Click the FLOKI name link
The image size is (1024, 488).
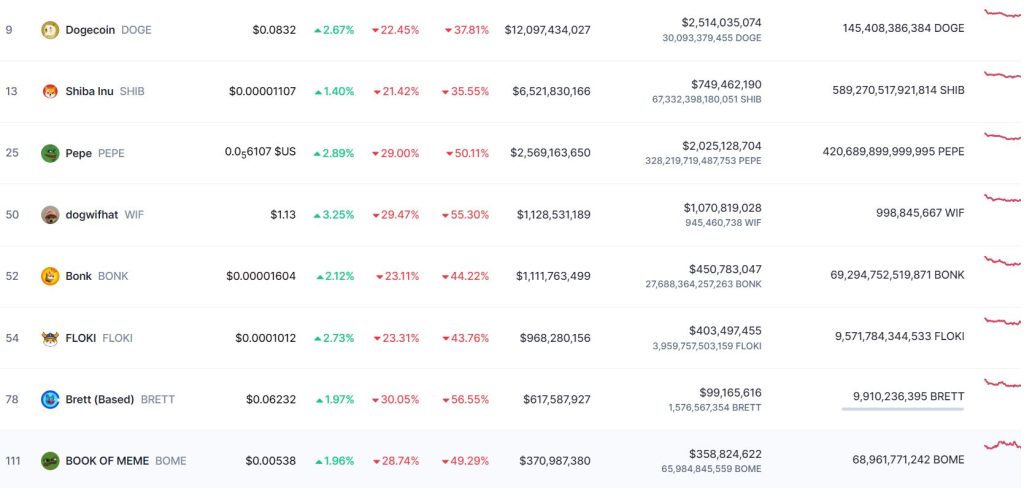click(81, 338)
